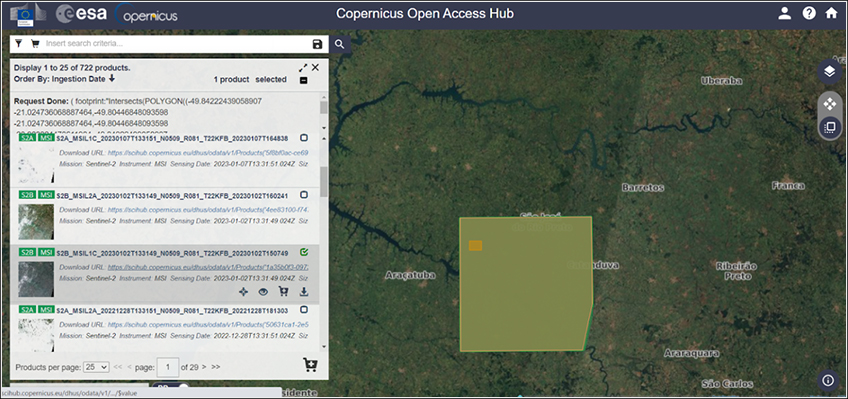Open the map layers switcher icon
The height and width of the screenshot is (399, 848).
click(829, 71)
